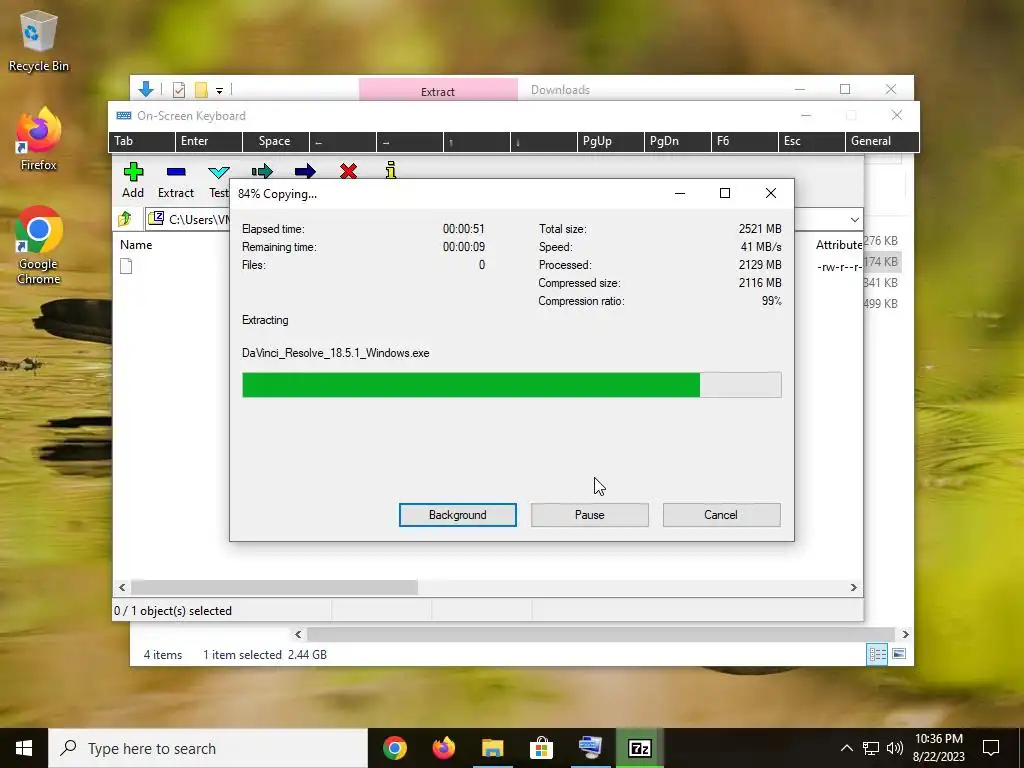Click the 7-Zip horizontal scrollbar thumb

click(274, 587)
